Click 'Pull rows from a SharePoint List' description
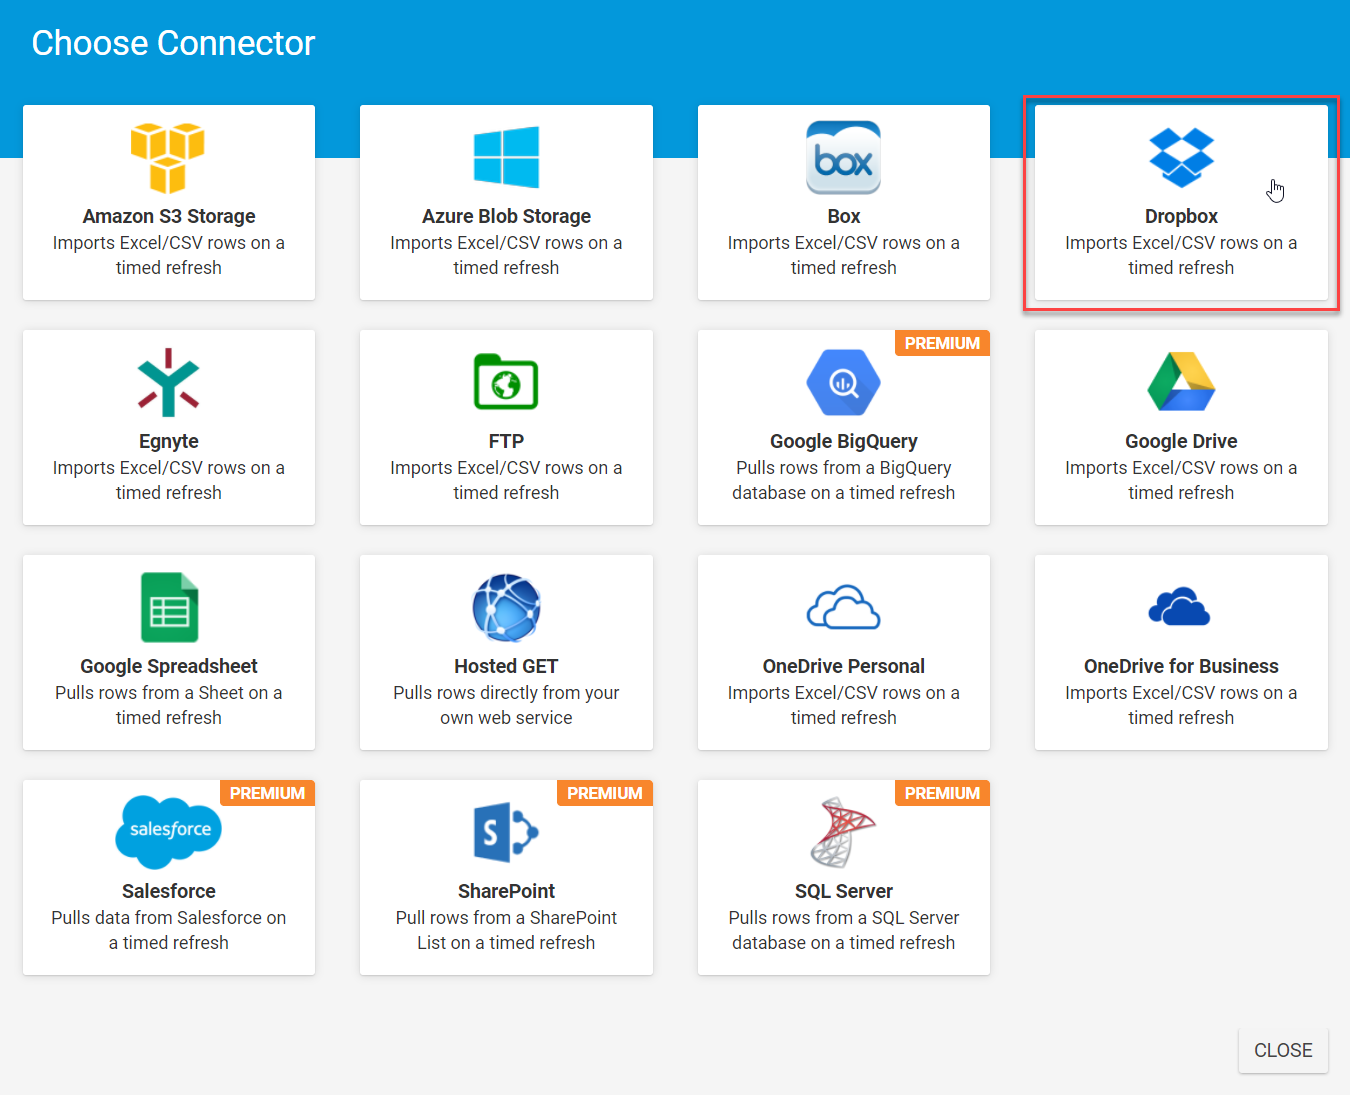 tap(506, 930)
